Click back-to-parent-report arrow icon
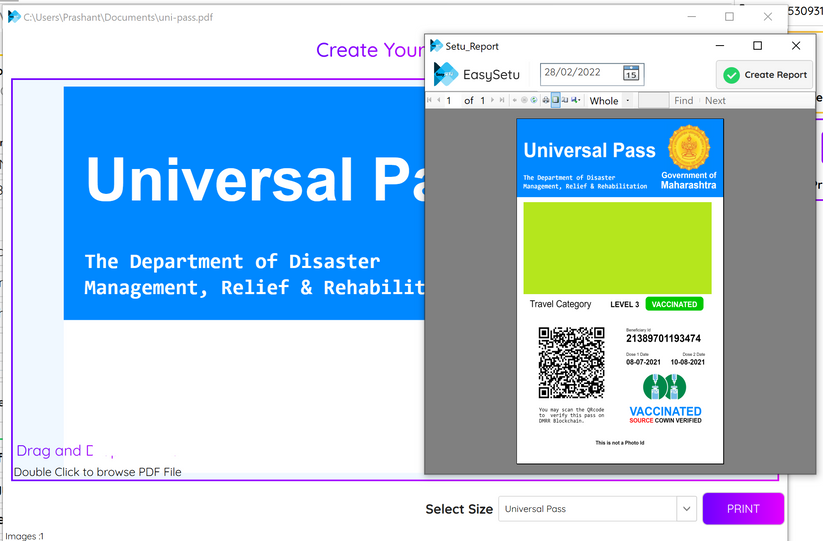823x541 pixels. [x=514, y=100]
